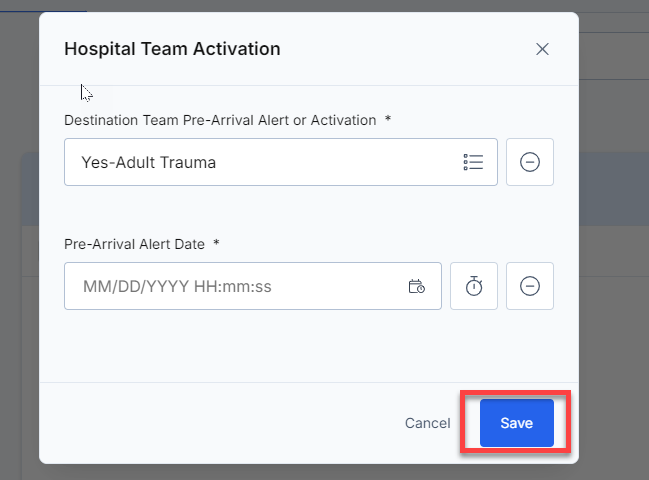Select the Hospital Team Activation title text
This screenshot has height=480, width=649.
tap(172, 49)
